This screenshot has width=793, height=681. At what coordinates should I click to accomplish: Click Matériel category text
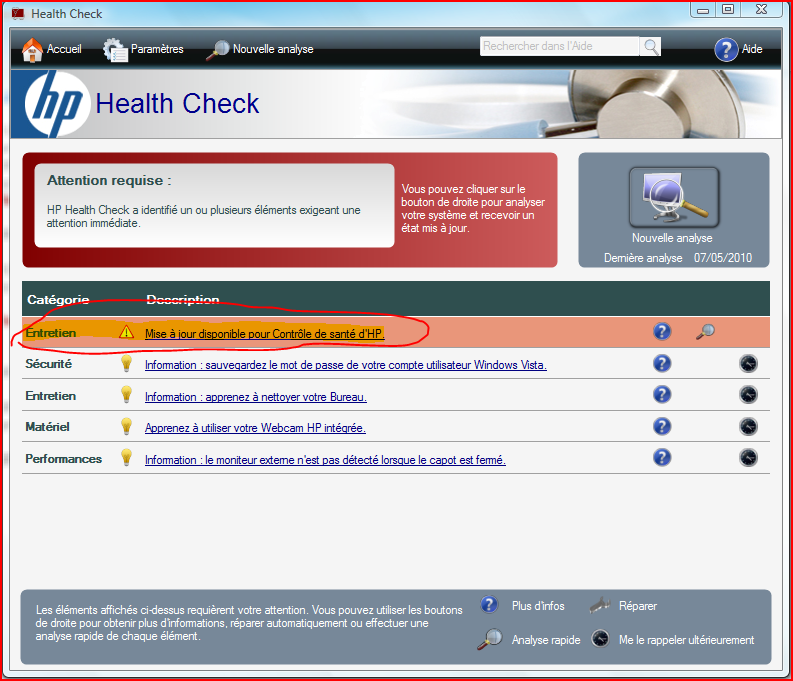[48, 427]
